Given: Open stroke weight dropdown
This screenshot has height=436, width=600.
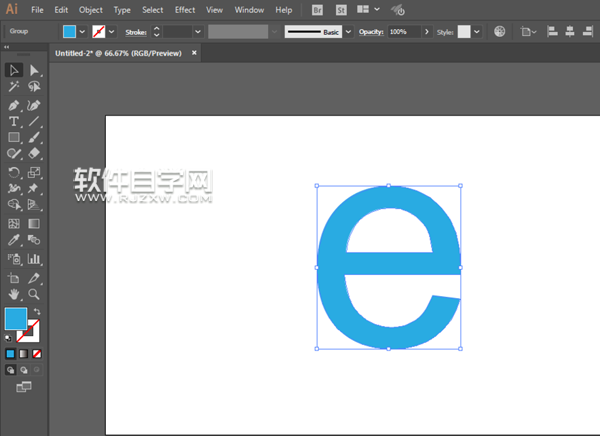Looking at the screenshot, I should point(198,31).
